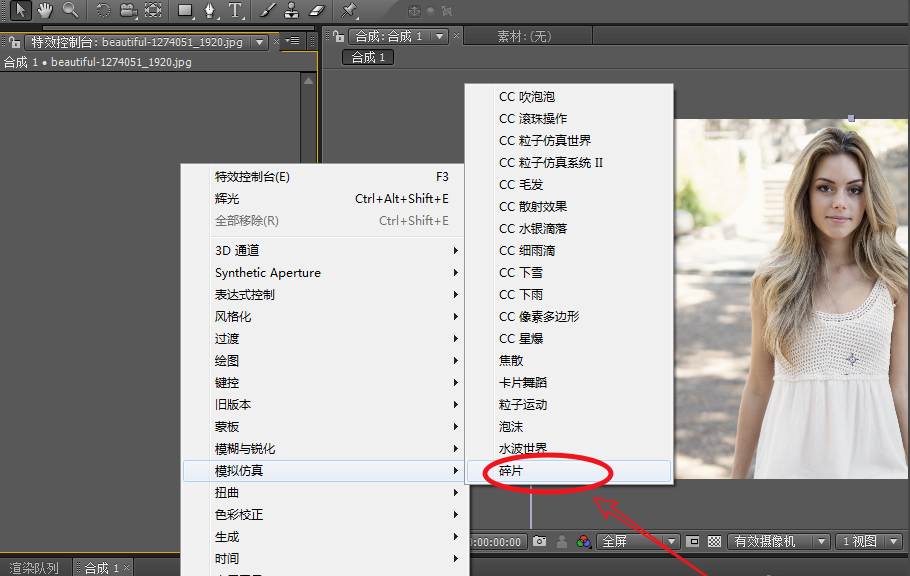Select CC 细雨滴 effect

click(x=569, y=251)
